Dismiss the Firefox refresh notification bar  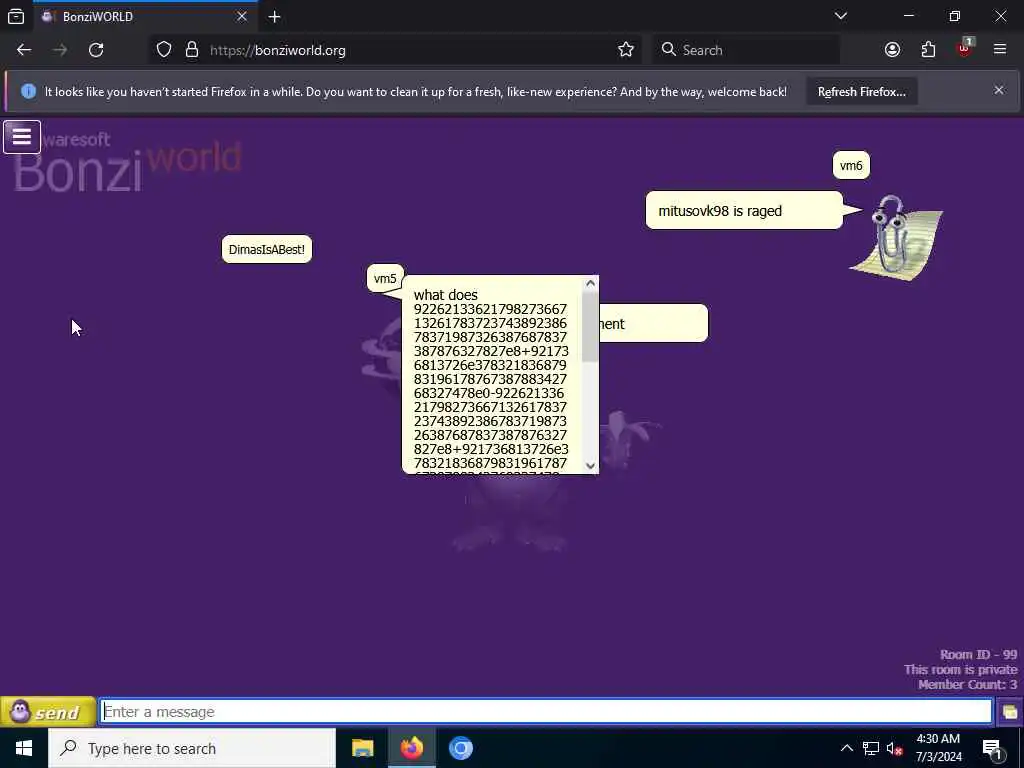(x=999, y=90)
